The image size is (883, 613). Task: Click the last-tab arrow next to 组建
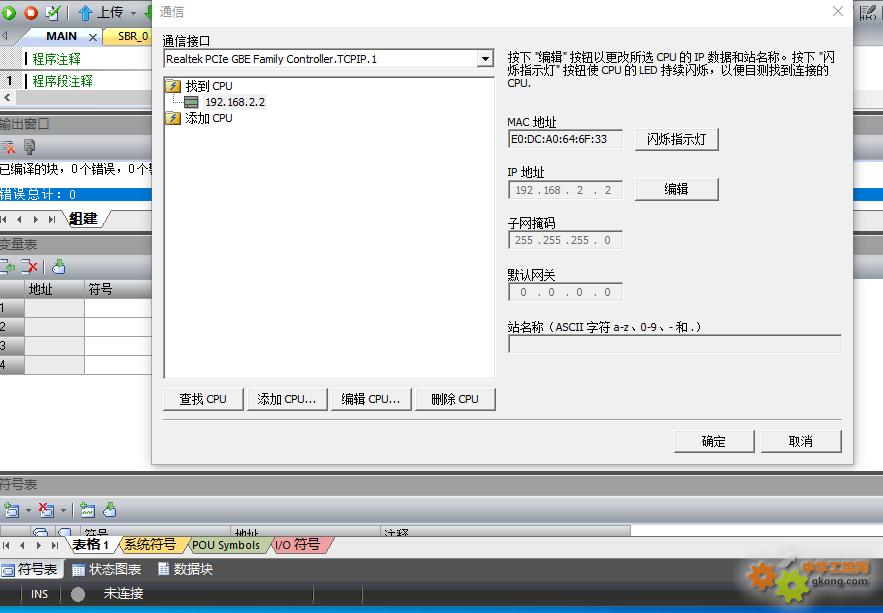[x=52, y=219]
